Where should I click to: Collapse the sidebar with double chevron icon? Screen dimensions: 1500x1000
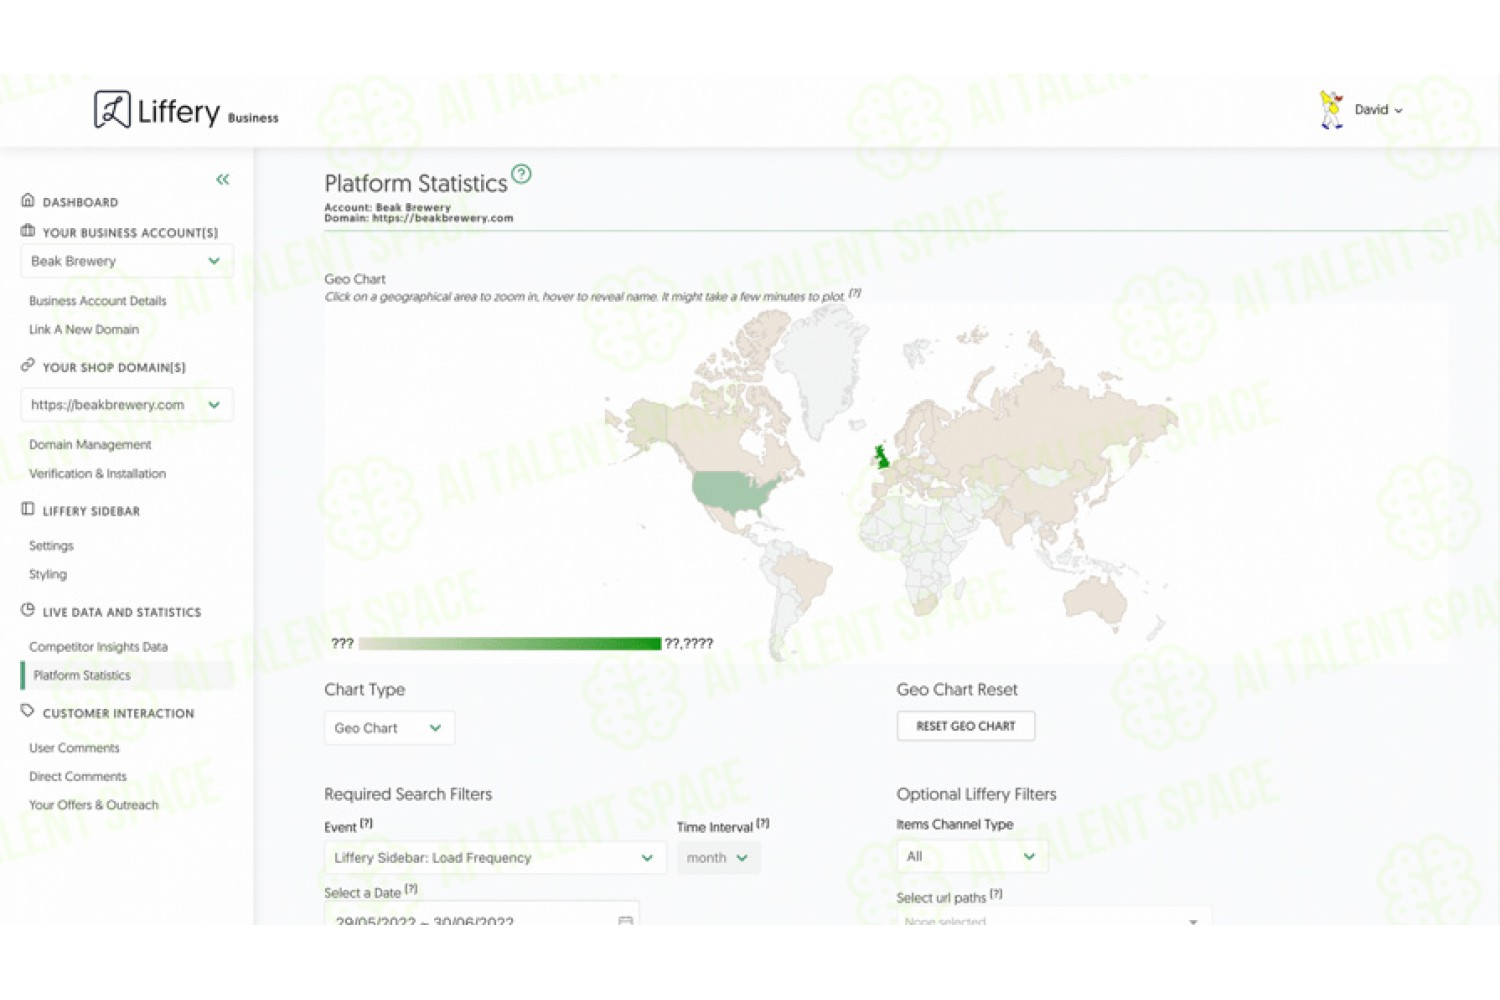(222, 179)
